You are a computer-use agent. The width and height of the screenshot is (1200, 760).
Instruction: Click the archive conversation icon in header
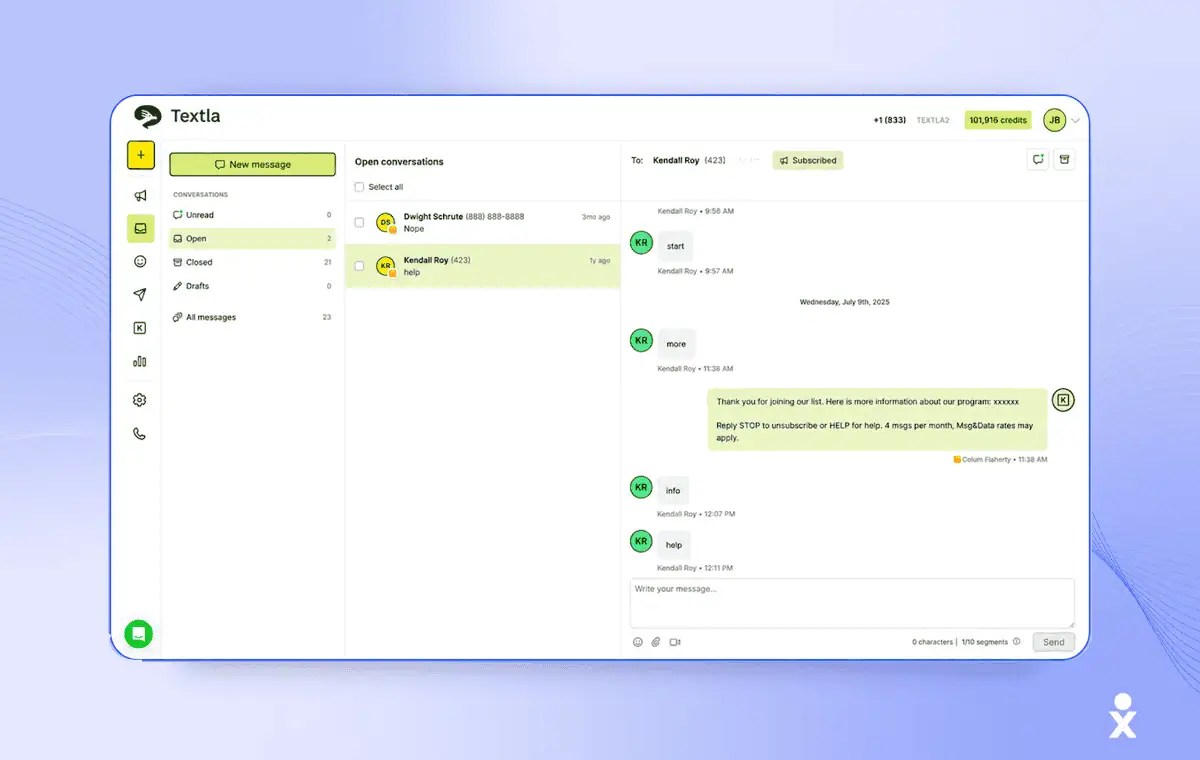[x=1064, y=160]
